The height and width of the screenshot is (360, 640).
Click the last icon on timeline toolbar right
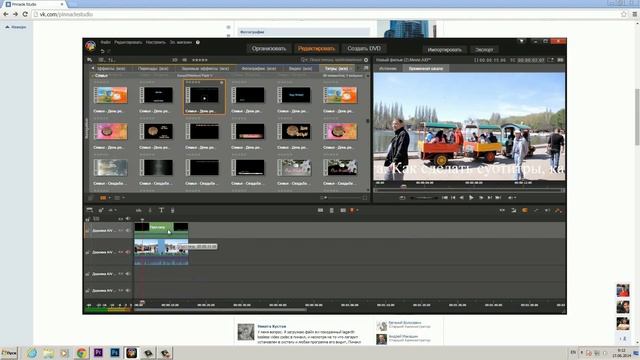[x=558, y=210]
